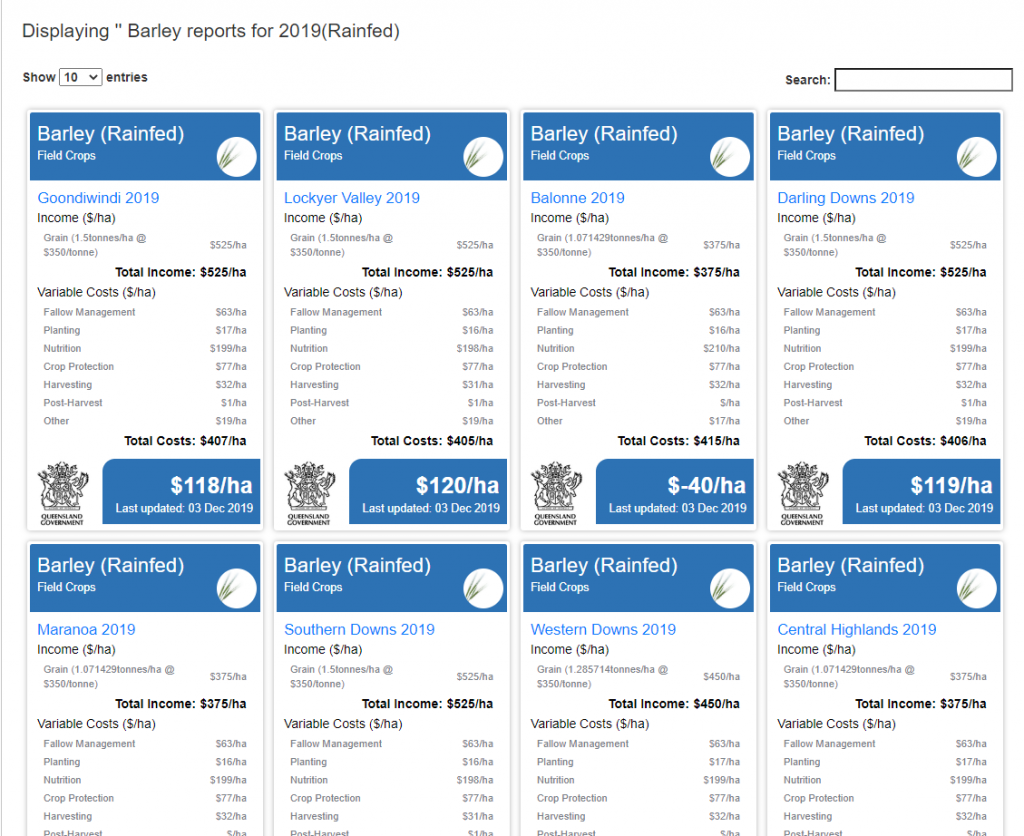Screen dimensions: 1024x836
Task: Click the $-40/ha gross margin panel
Action: click(675, 493)
